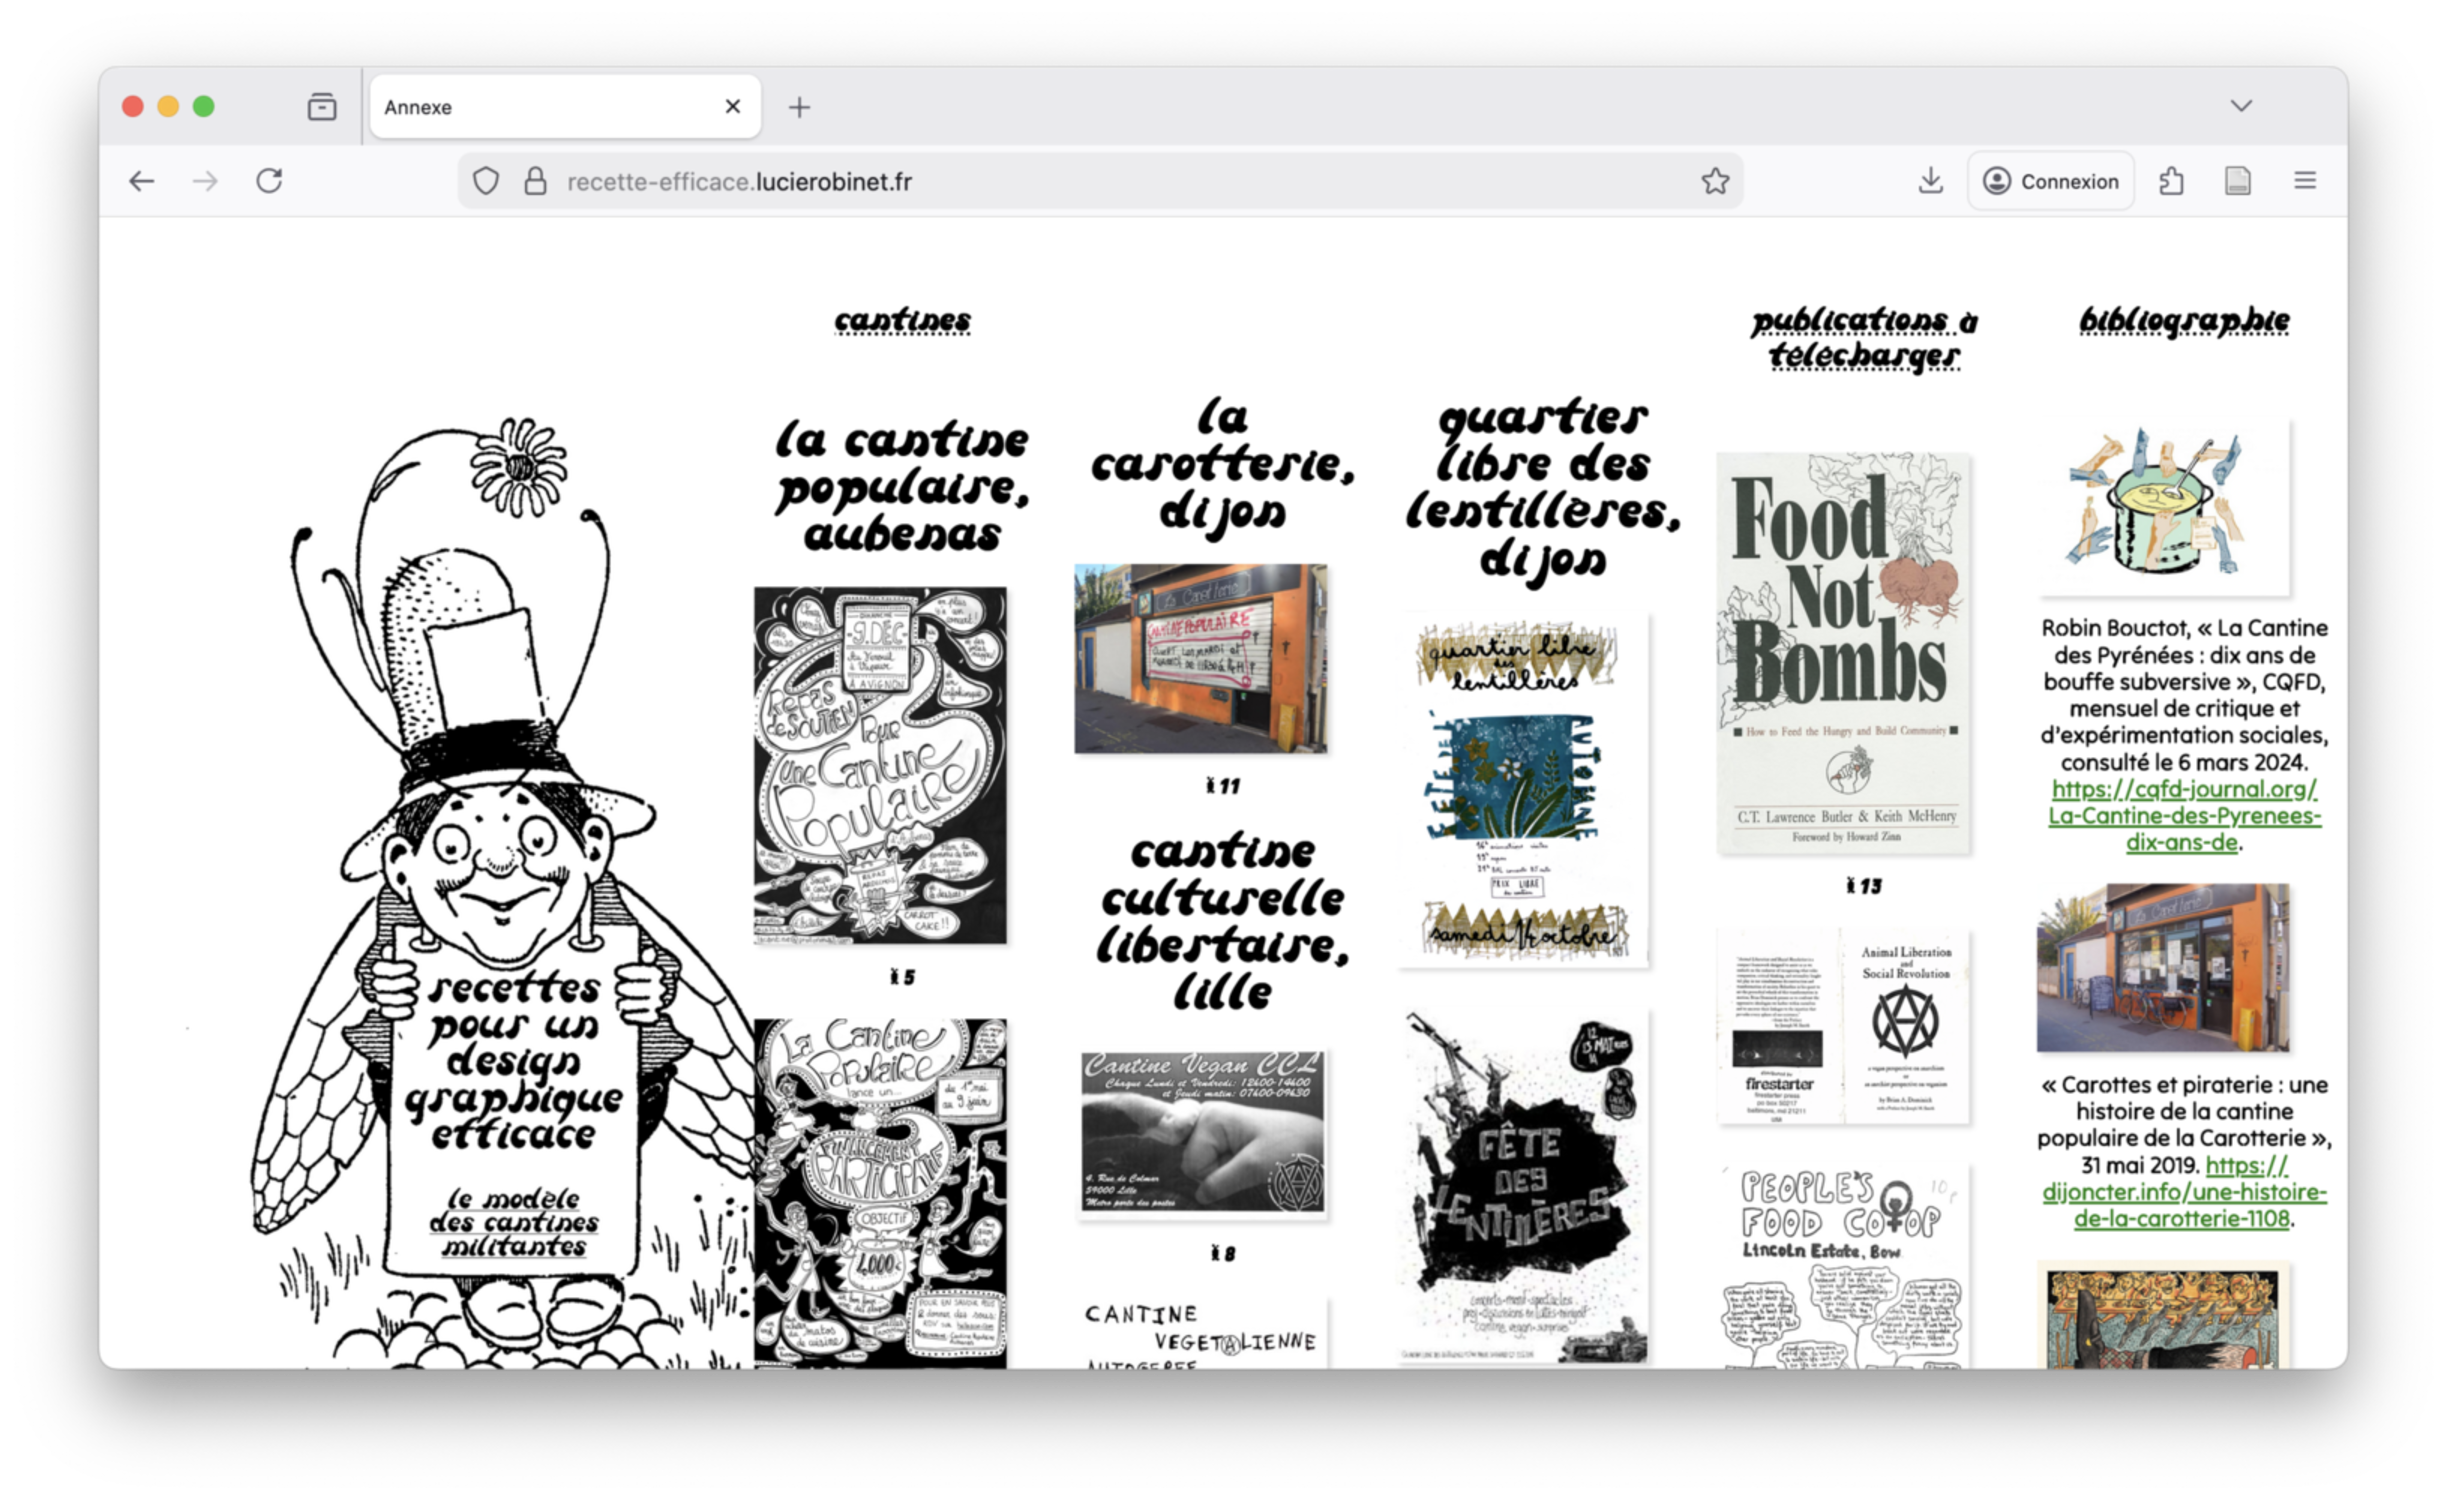2447x1500 pixels.
Task: Click the back navigation arrow
Action: [142, 181]
